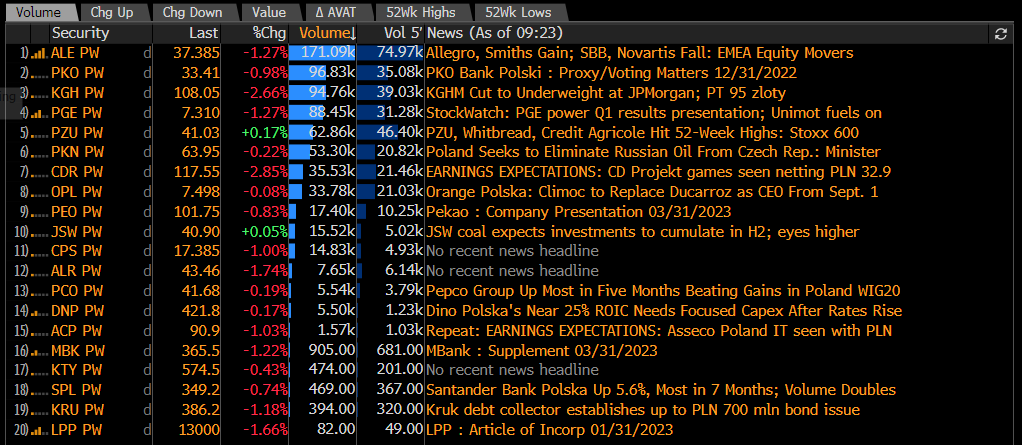1022x445 pixels.
Task: Open the Orange Polska CEO replacement headline
Action: (x=652, y=192)
